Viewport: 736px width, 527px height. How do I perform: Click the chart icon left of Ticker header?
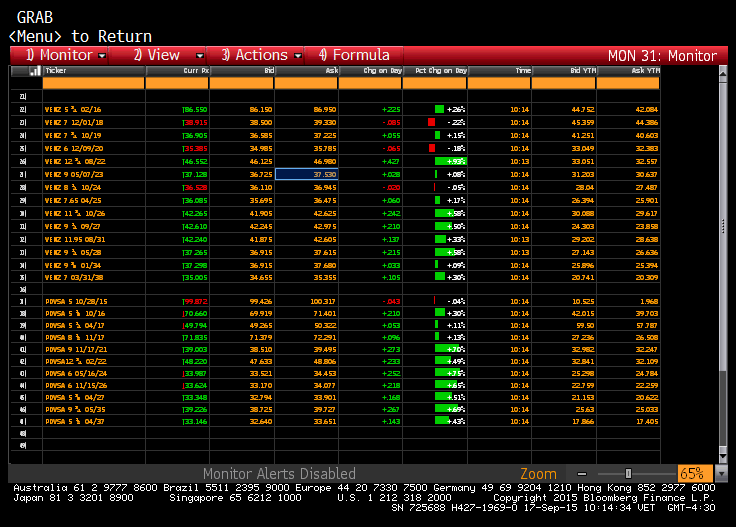(35, 71)
